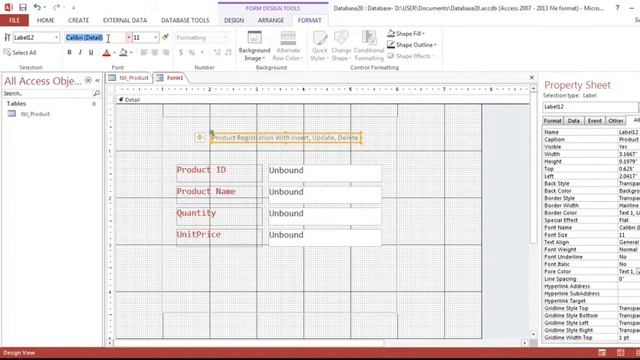Open the Shape Effects dropdown
The width and height of the screenshot is (640, 360).
(411, 56)
